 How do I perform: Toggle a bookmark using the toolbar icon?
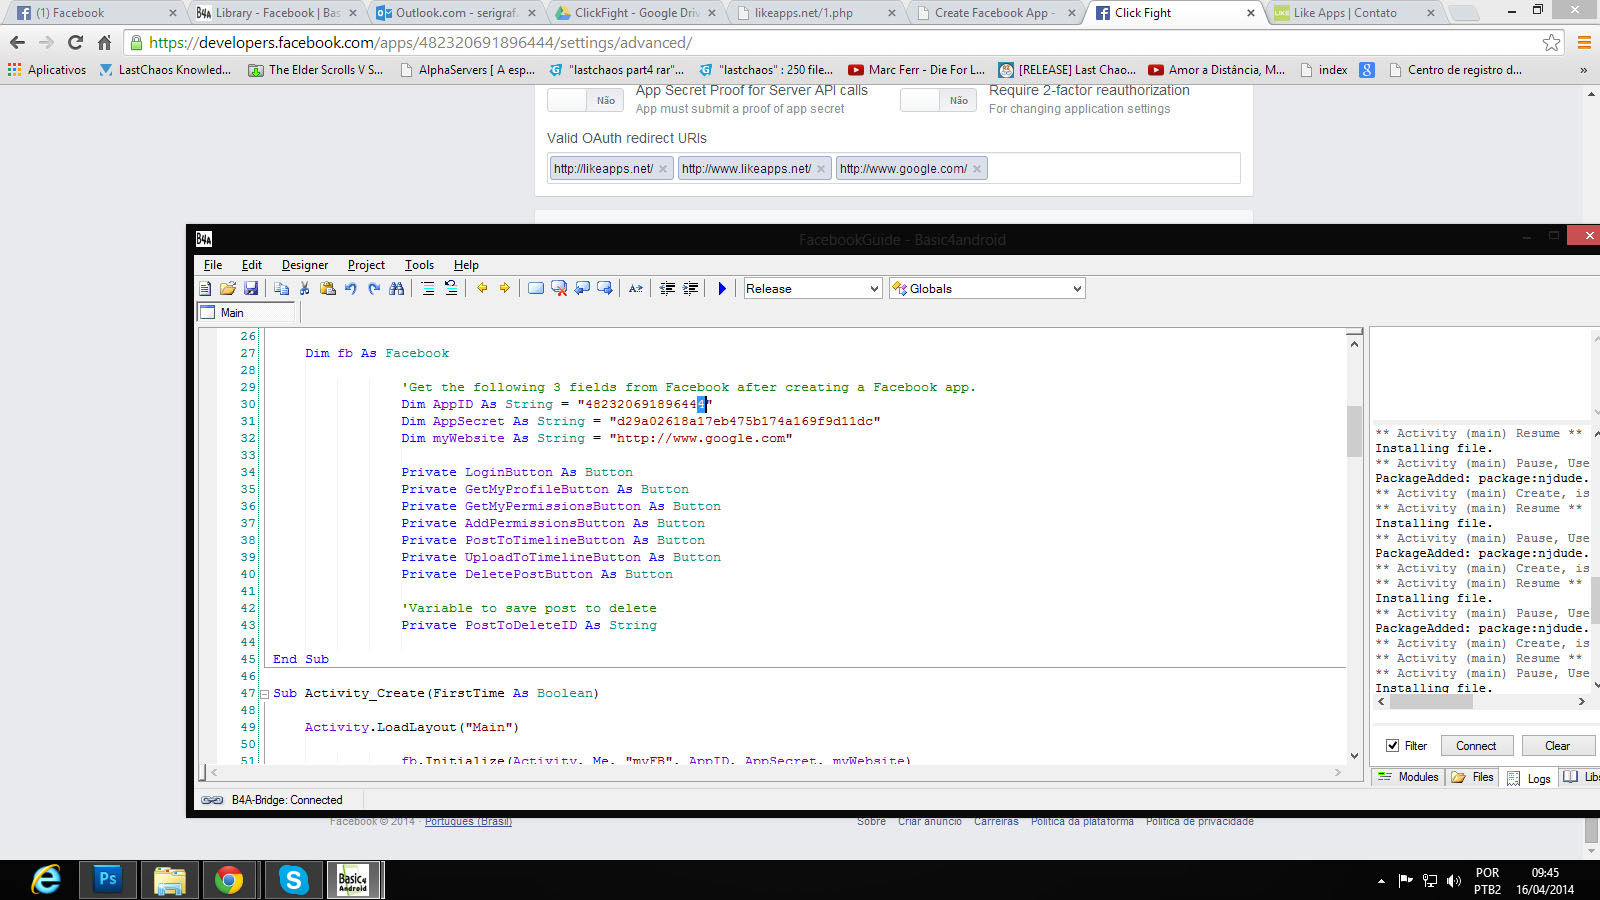coord(536,289)
